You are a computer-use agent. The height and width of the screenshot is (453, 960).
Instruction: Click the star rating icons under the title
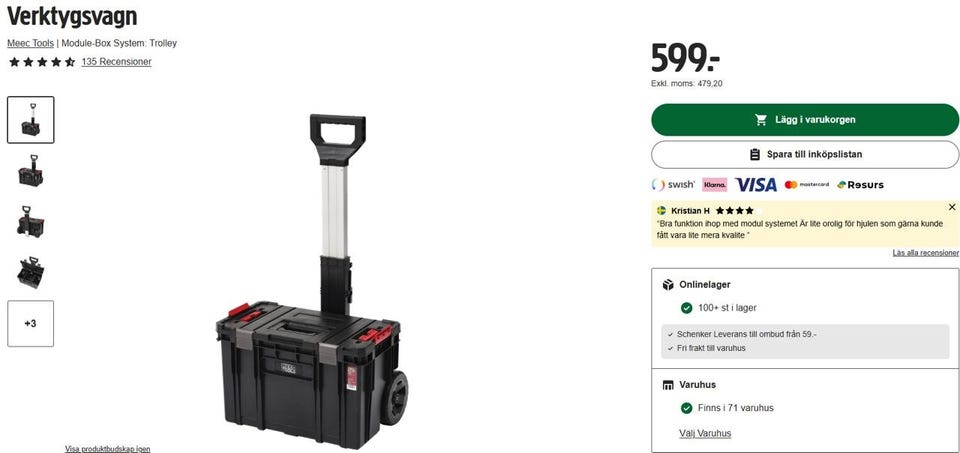(x=42, y=62)
